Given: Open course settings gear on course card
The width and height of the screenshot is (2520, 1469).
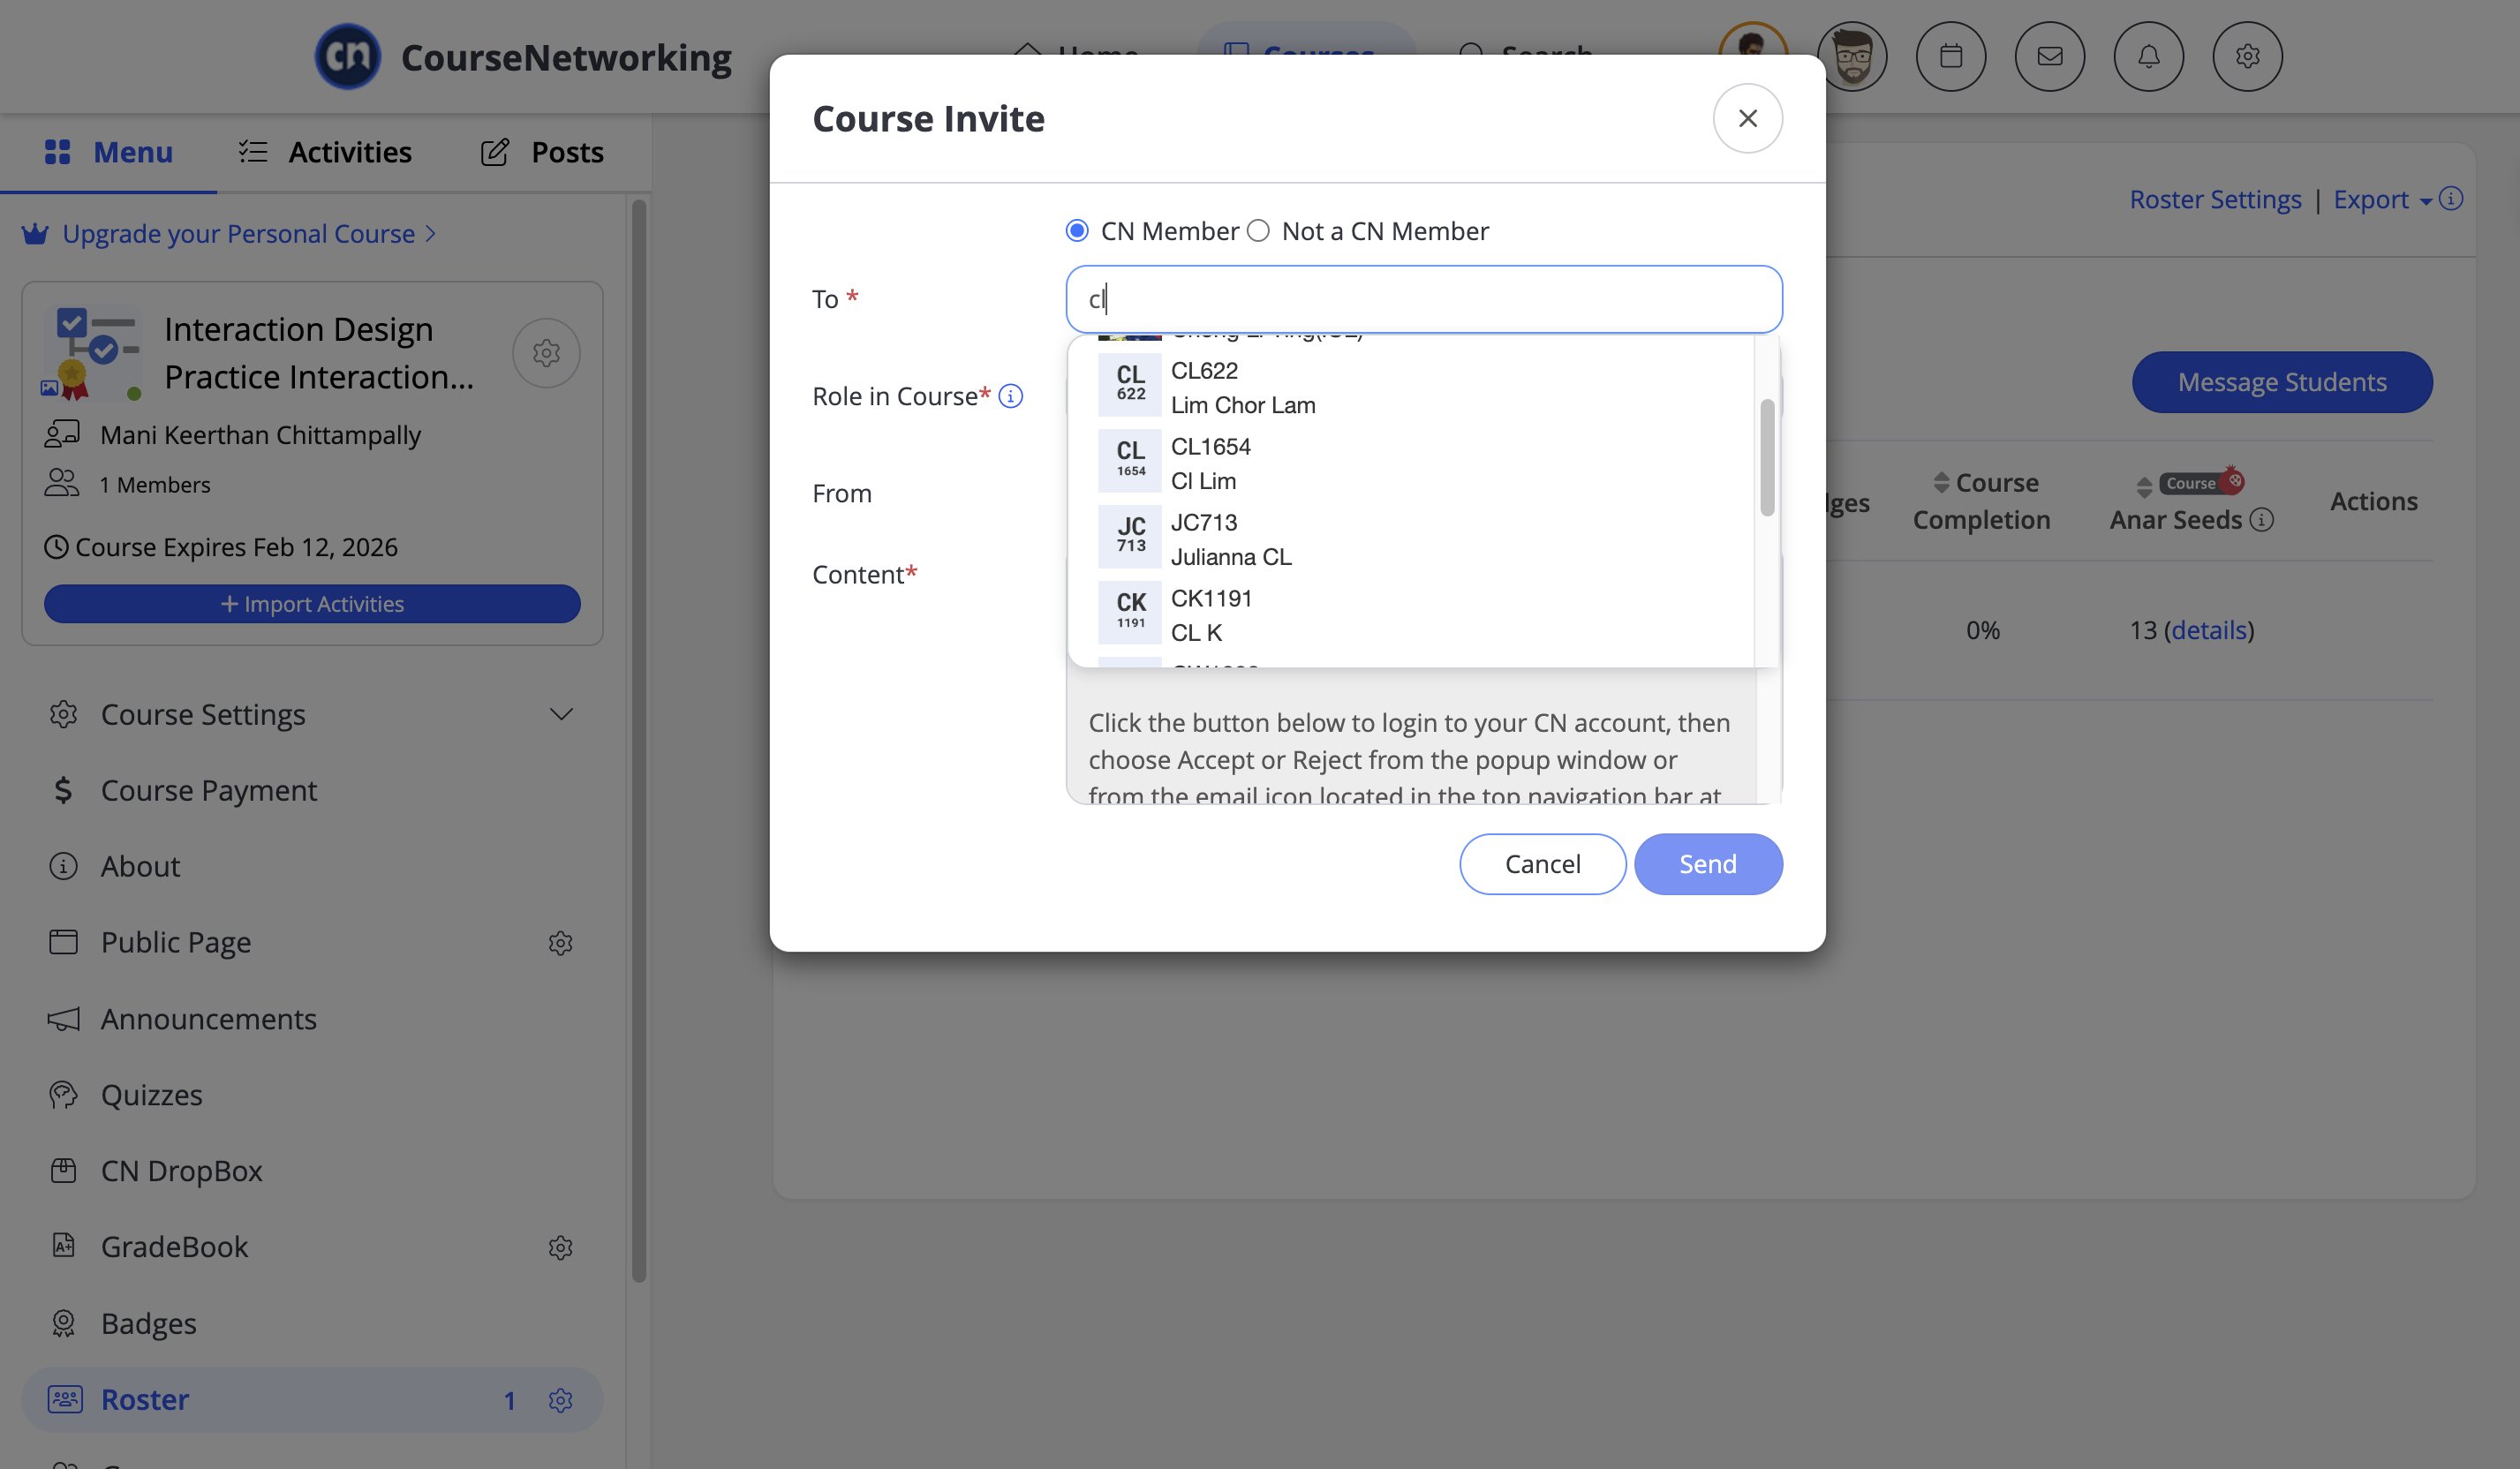Looking at the screenshot, I should point(546,353).
